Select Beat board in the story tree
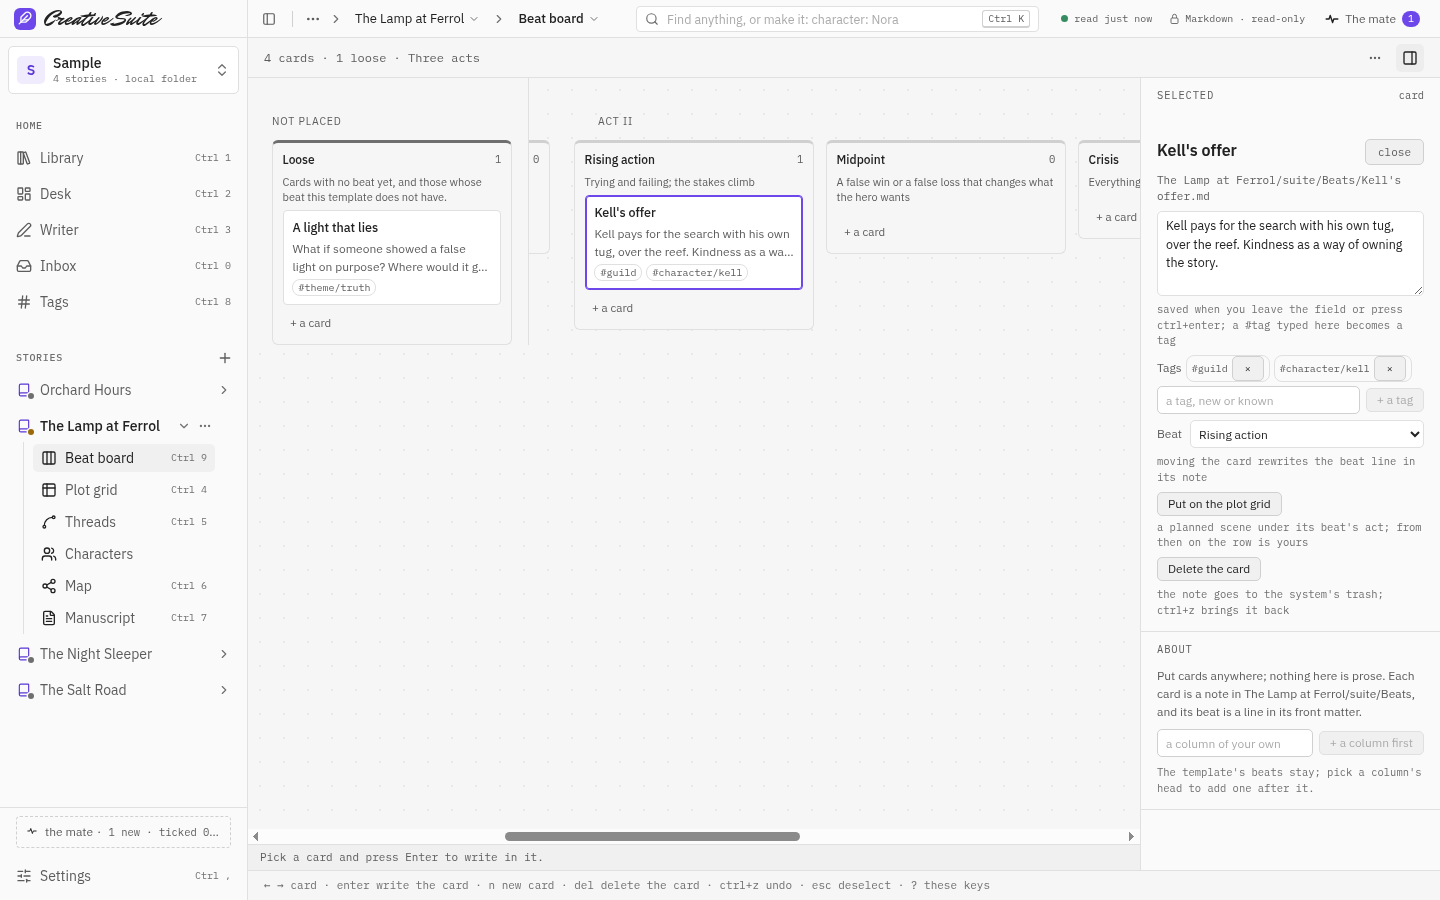Image resolution: width=1440 pixels, height=900 pixels. (x=124, y=458)
